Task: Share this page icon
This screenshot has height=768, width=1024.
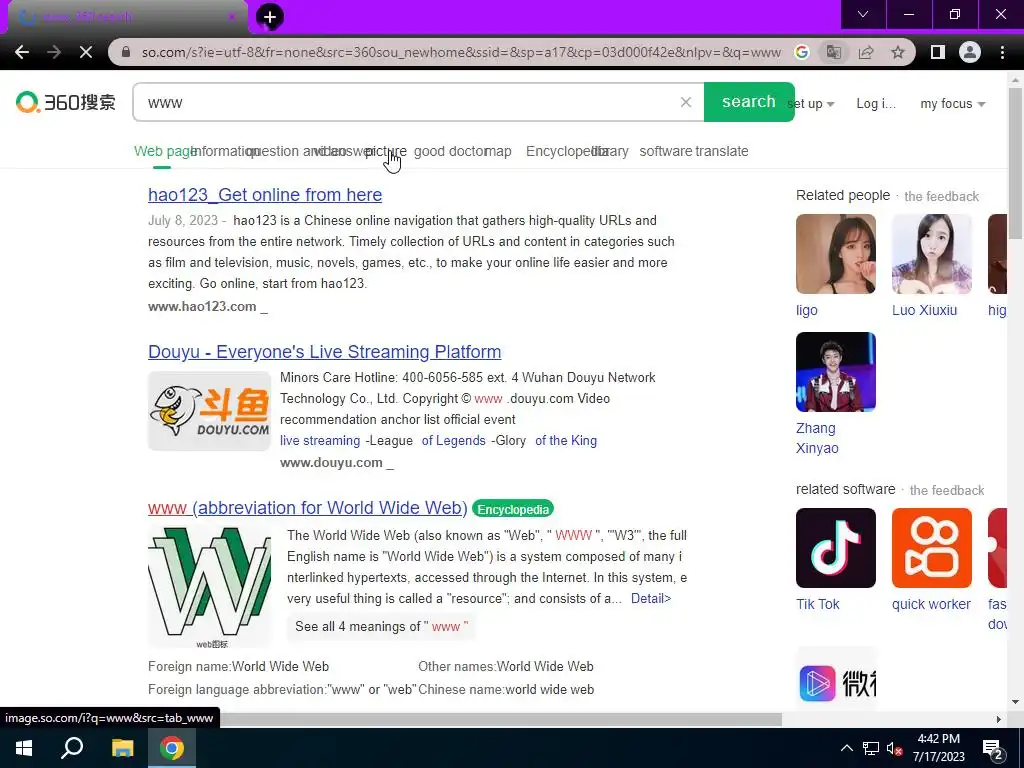Action: 866,52
